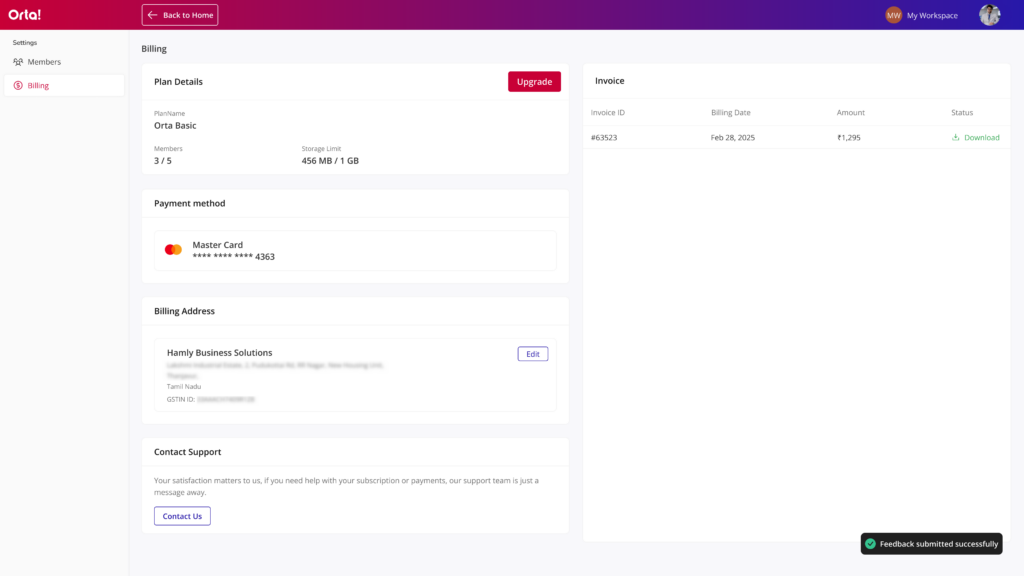Click the Orta! logo
This screenshot has width=1024, height=576.
point(25,15)
